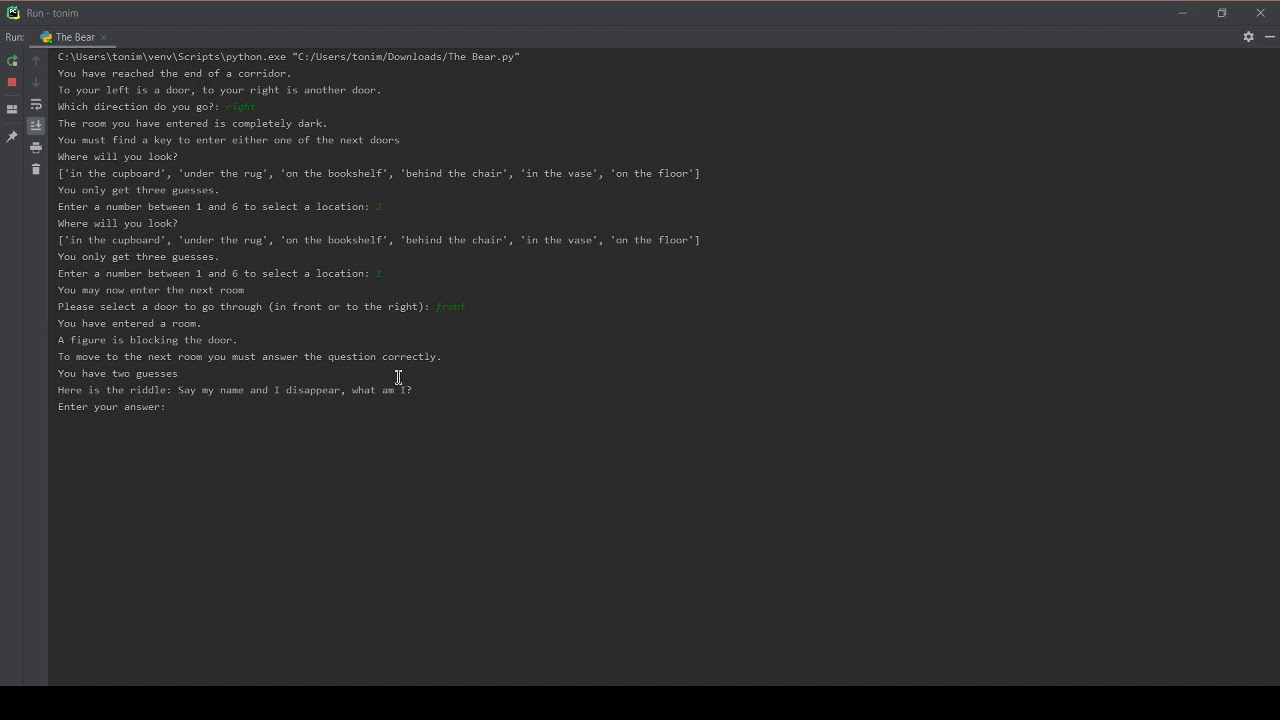The image size is (1280, 720).
Task: Toggle soft-wrap for console output
Action: point(36,104)
